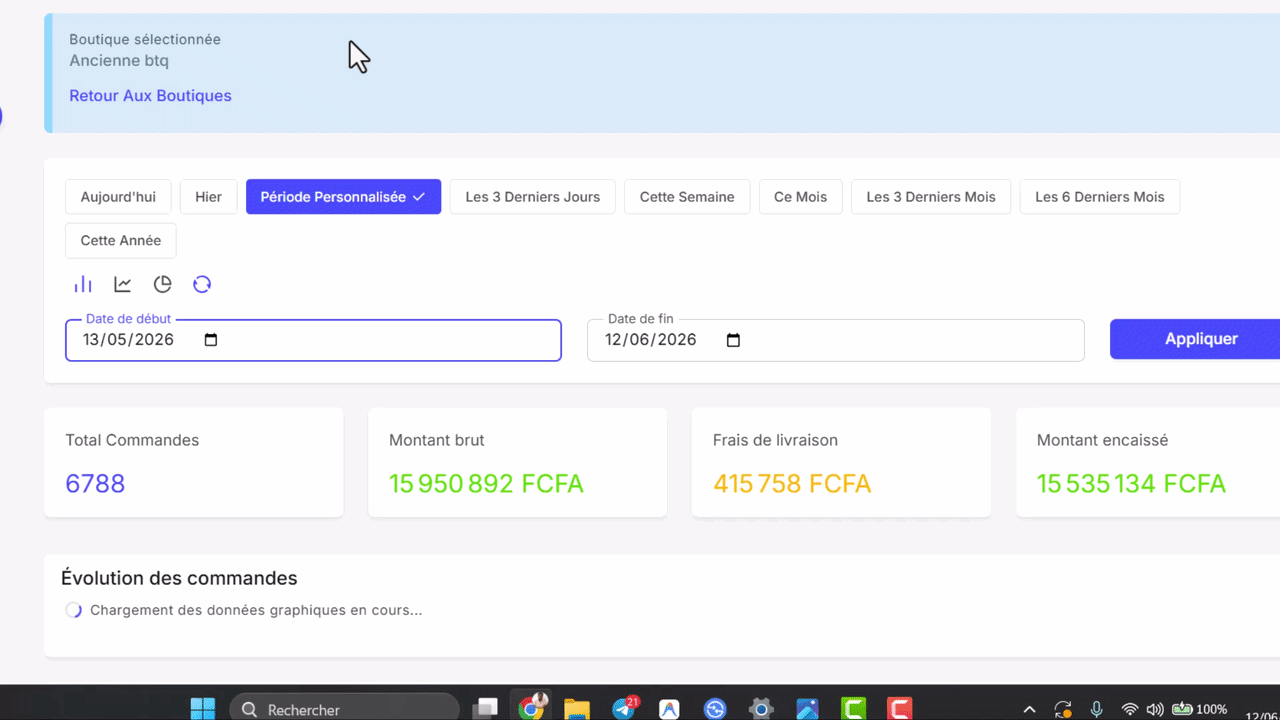
Task: Open Telegram from the taskbar
Action: (624, 708)
